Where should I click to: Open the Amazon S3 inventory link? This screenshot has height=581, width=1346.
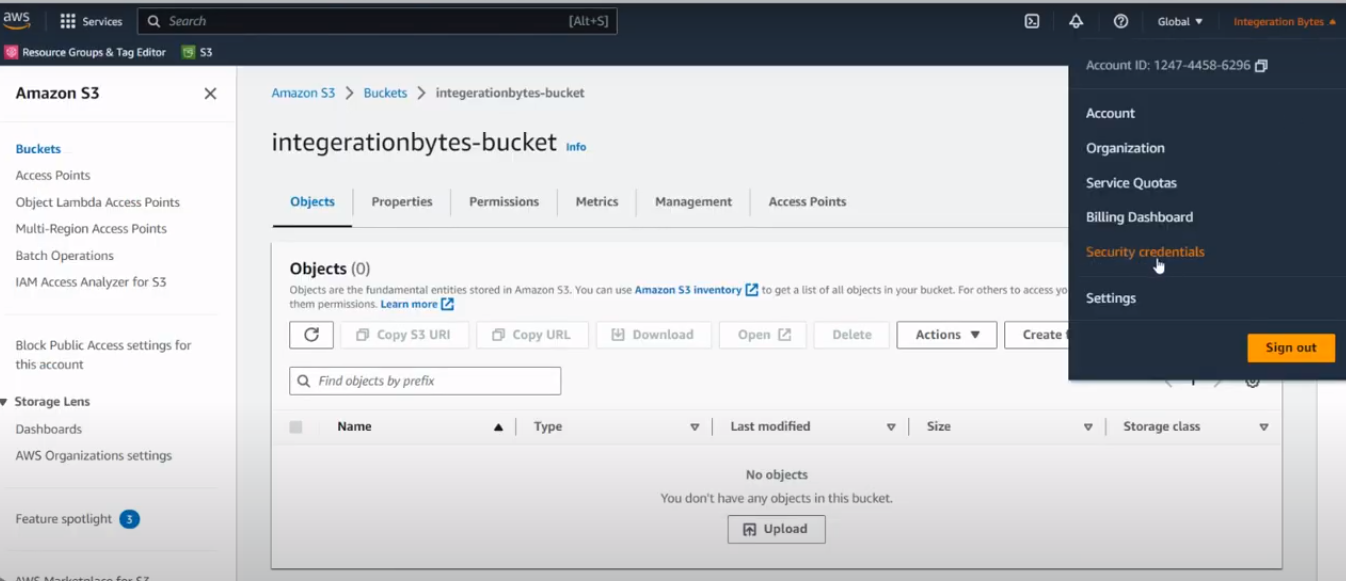pos(688,290)
